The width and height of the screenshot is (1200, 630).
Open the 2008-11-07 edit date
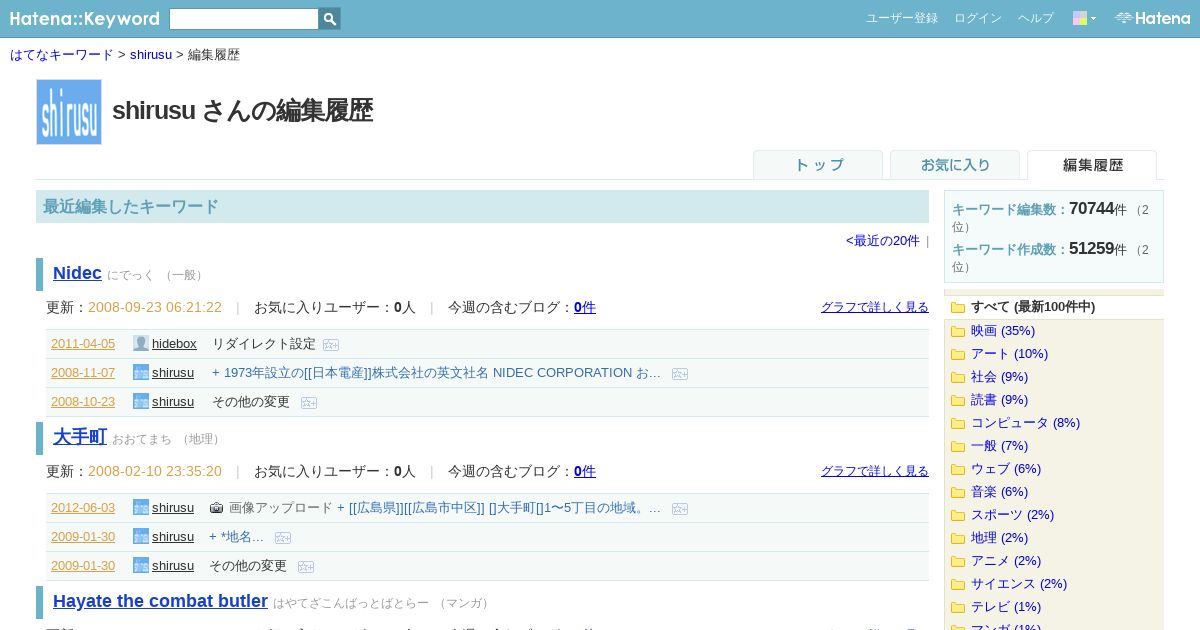point(83,373)
